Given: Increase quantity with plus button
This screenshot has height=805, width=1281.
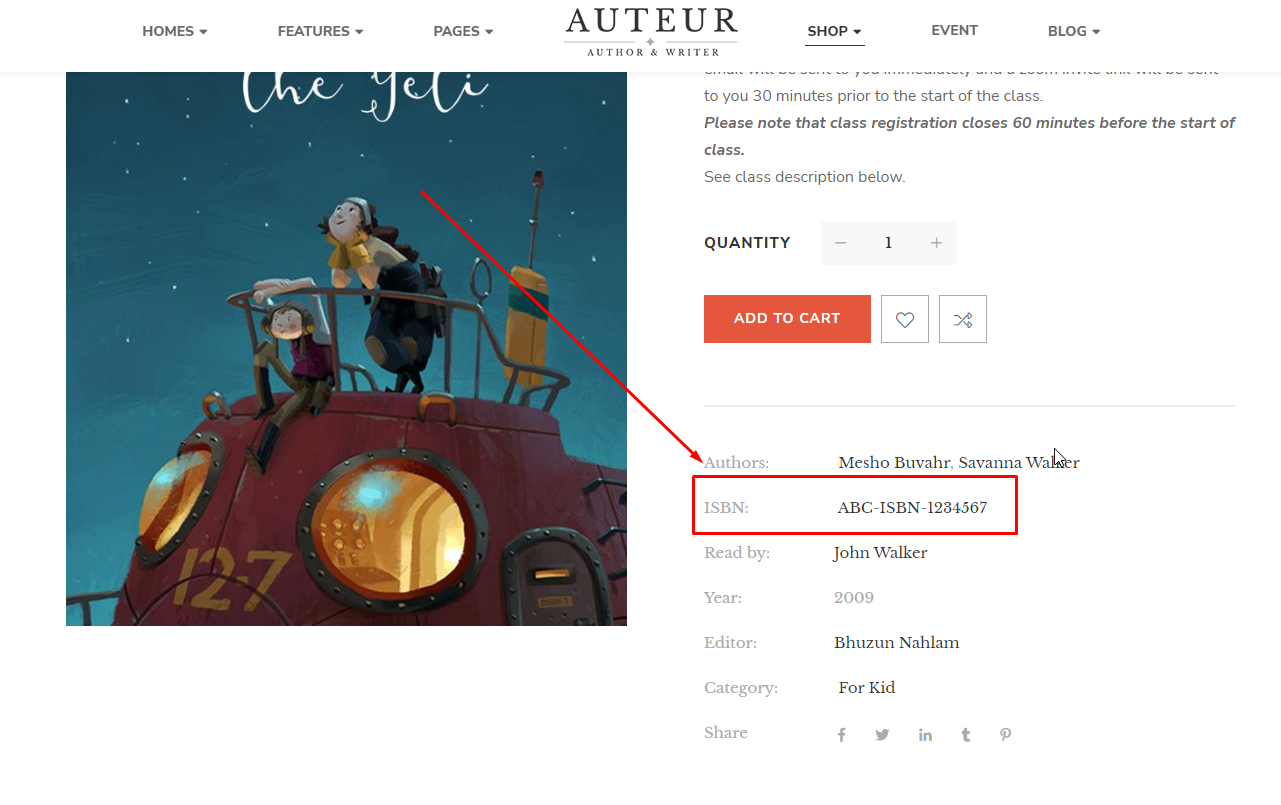Looking at the screenshot, I should point(936,243).
